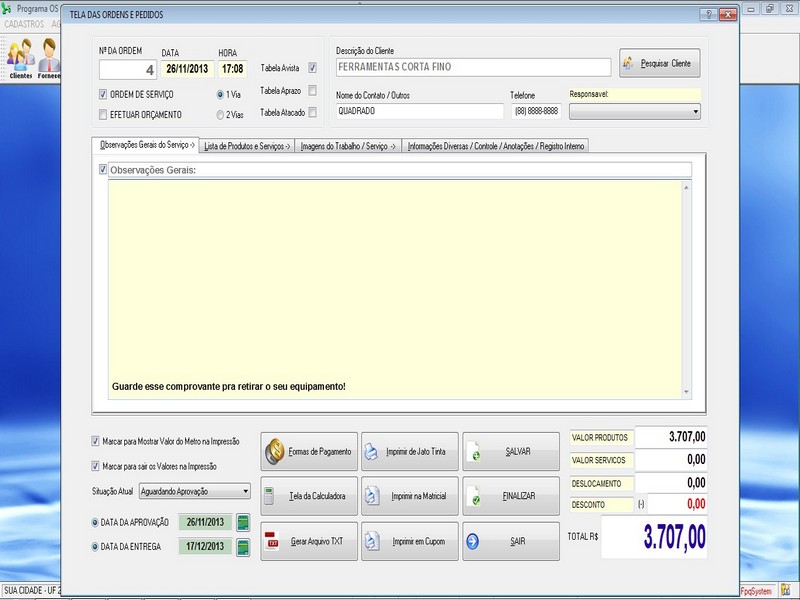Image resolution: width=800 pixels, height=600 pixels.
Task: Switch to Lista de Produtos e Serviços tab
Action: (247, 146)
